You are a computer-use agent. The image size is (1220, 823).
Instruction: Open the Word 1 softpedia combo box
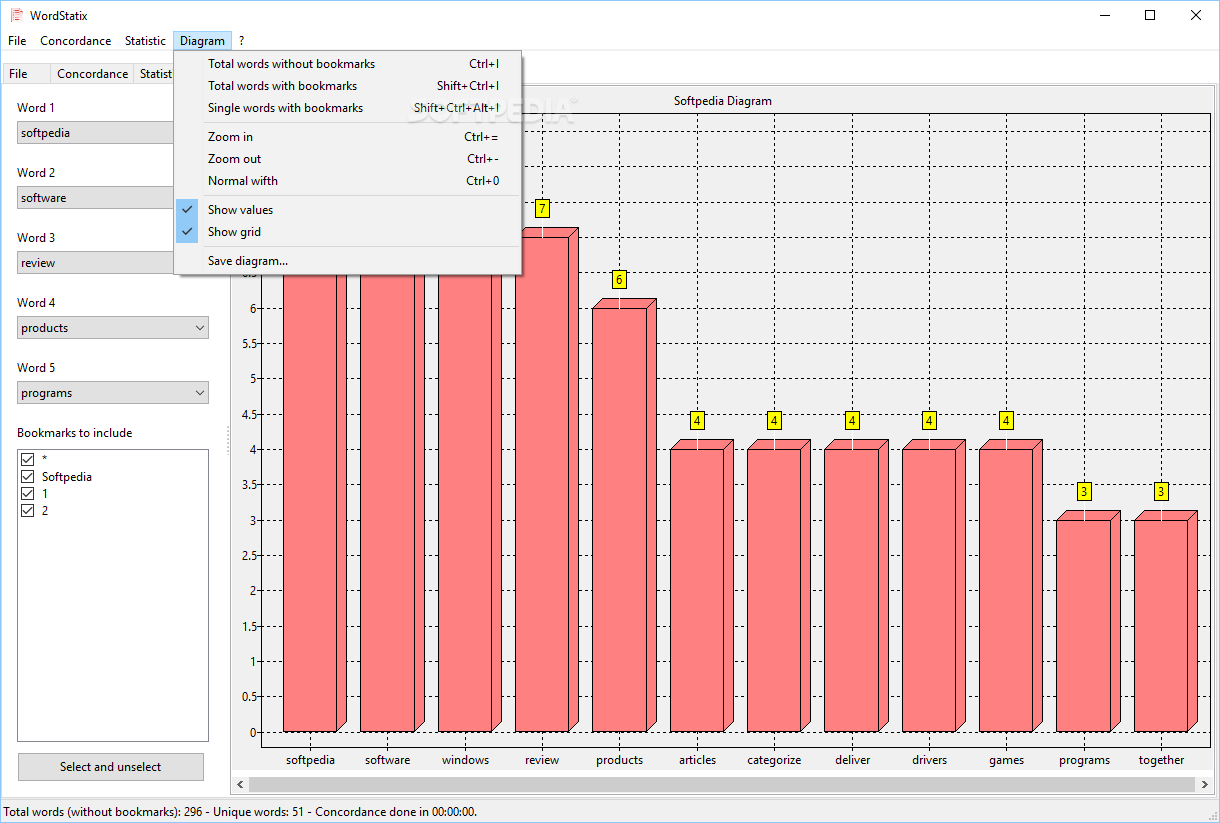(96, 133)
